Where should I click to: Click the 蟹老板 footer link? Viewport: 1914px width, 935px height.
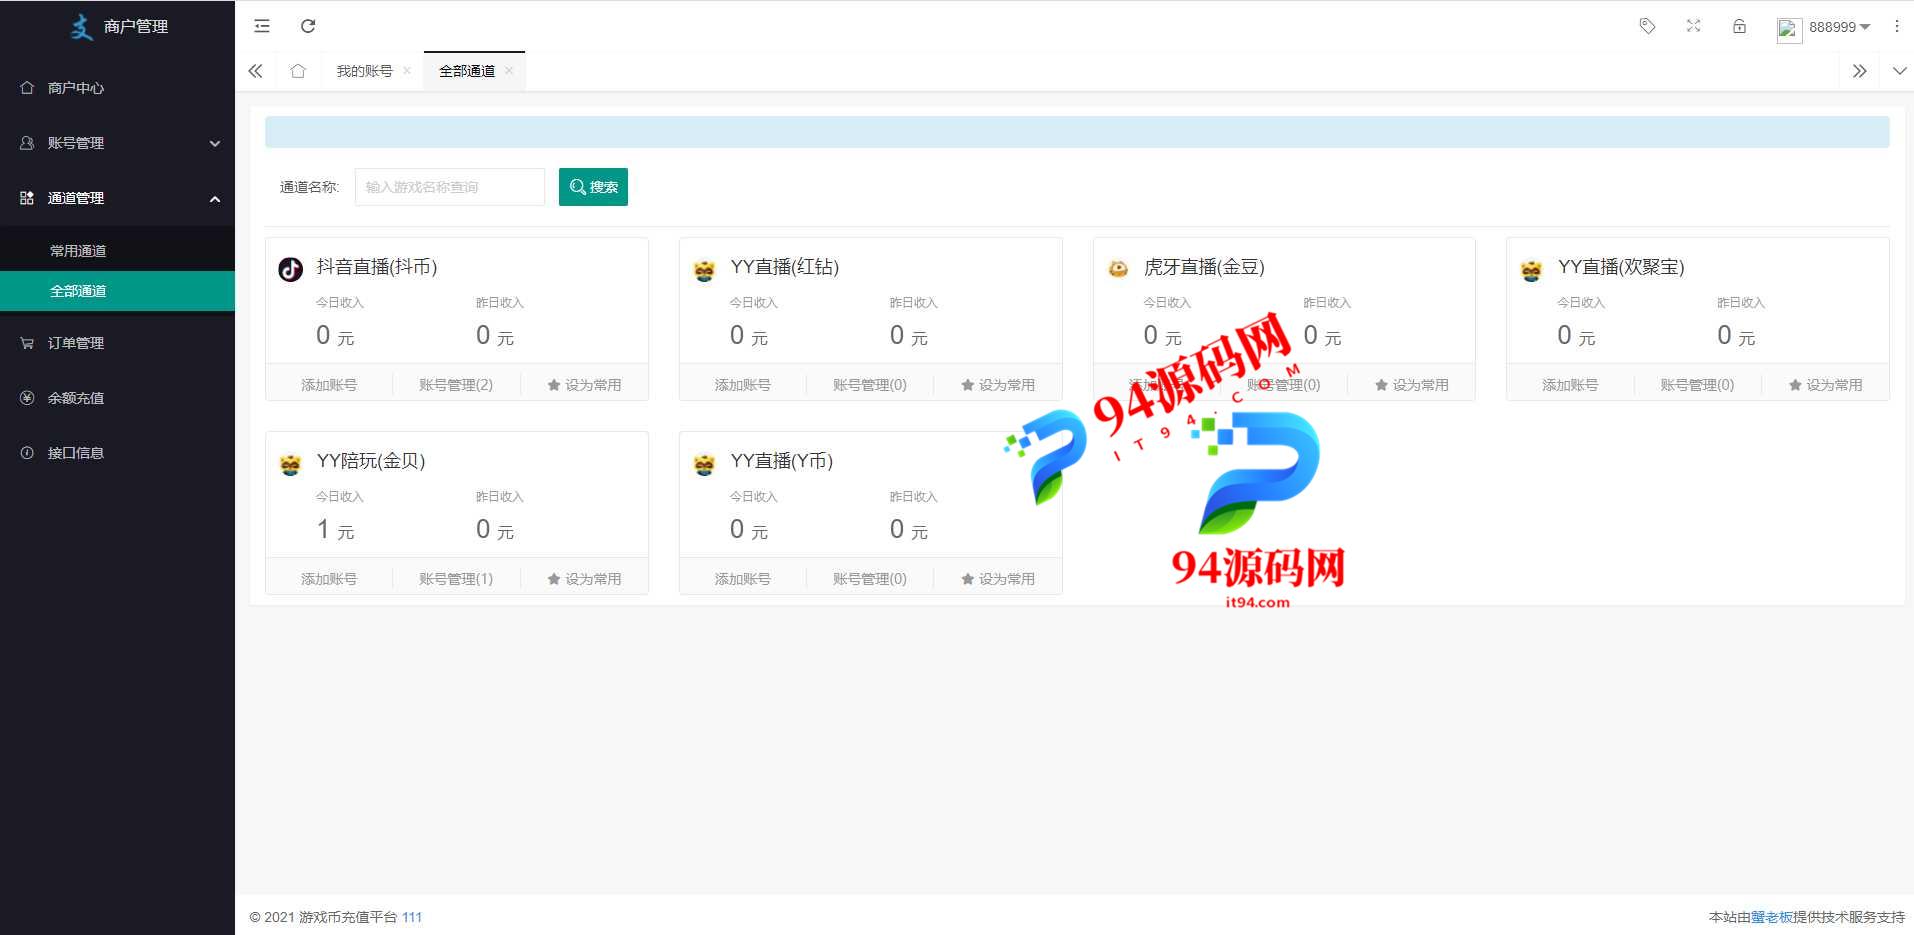(1771, 917)
